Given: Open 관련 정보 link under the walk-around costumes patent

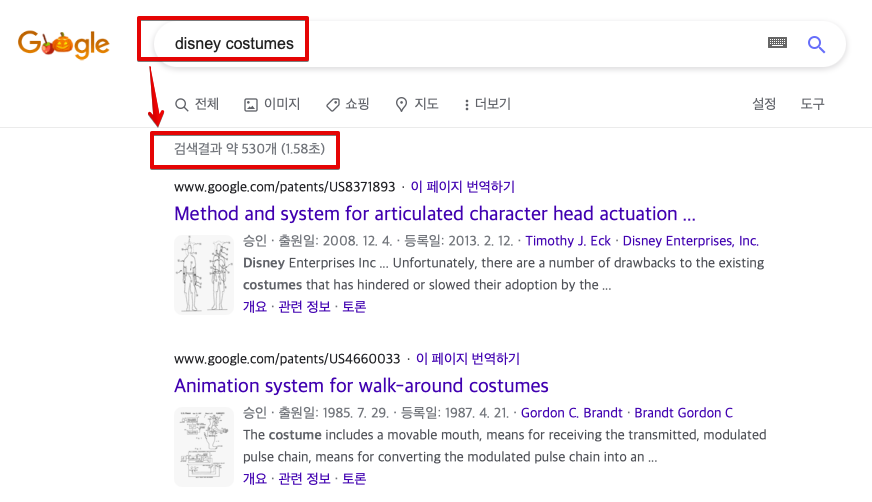Looking at the screenshot, I should tap(304, 479).
